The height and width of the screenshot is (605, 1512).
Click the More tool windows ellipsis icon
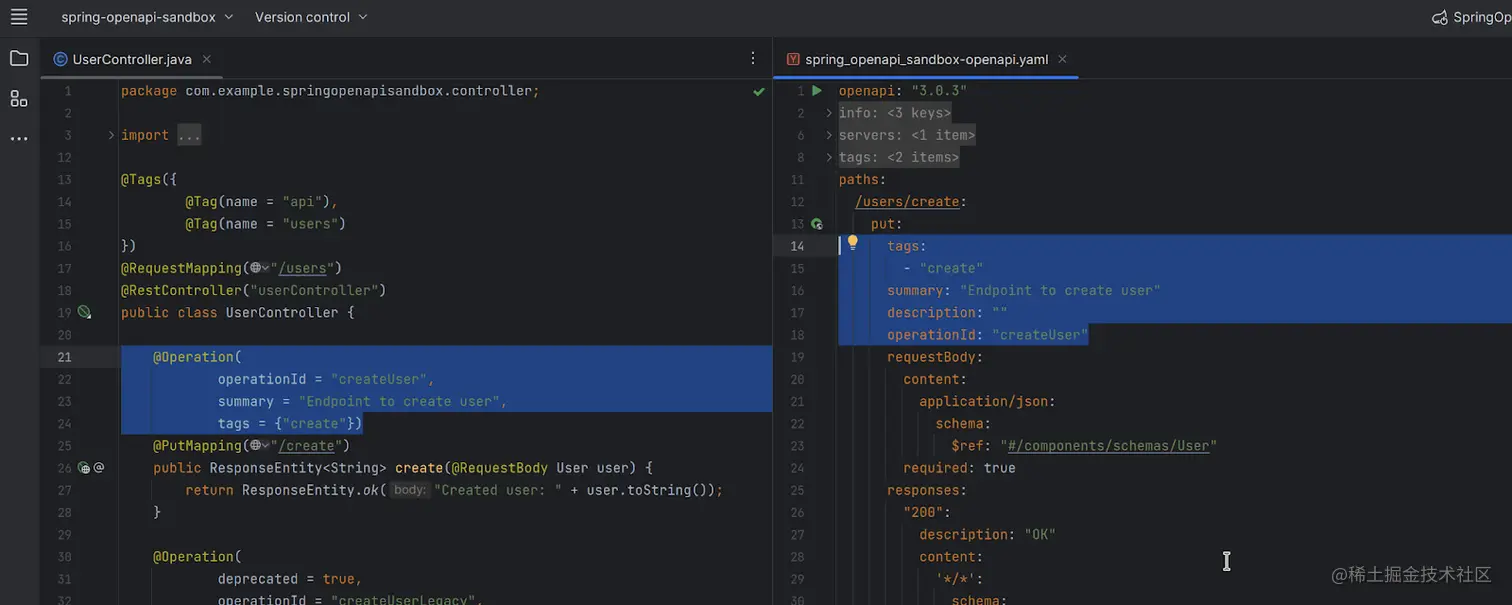[x=18, y=138]
